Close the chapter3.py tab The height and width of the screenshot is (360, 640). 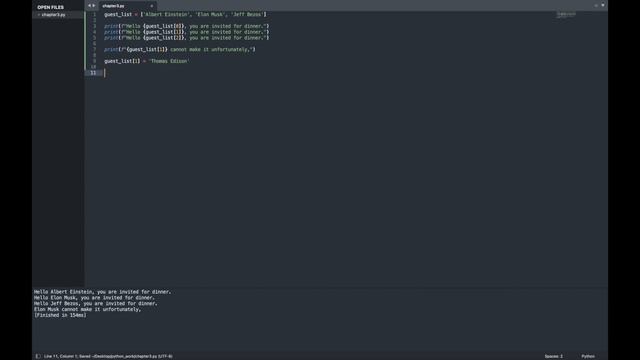tap(151, 6)
